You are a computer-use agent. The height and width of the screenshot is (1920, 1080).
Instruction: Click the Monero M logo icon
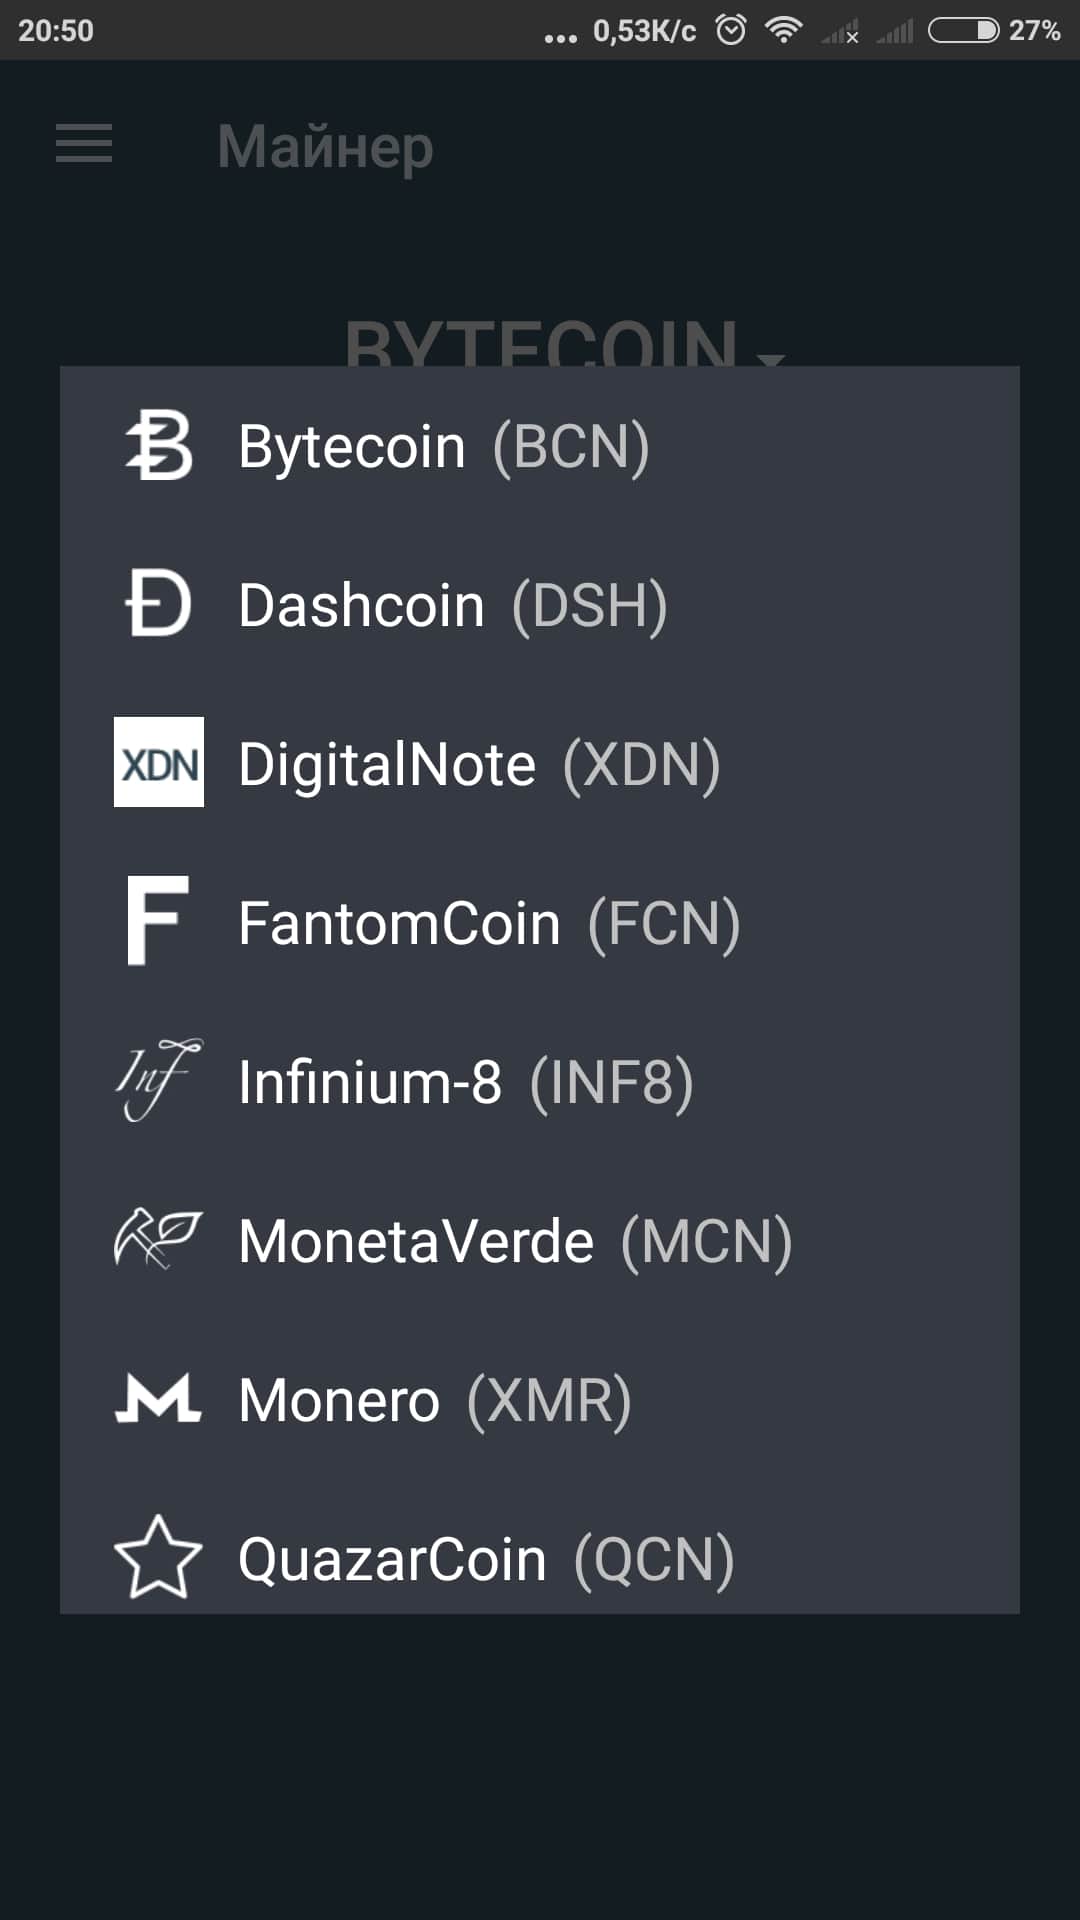coord(158,1398)
